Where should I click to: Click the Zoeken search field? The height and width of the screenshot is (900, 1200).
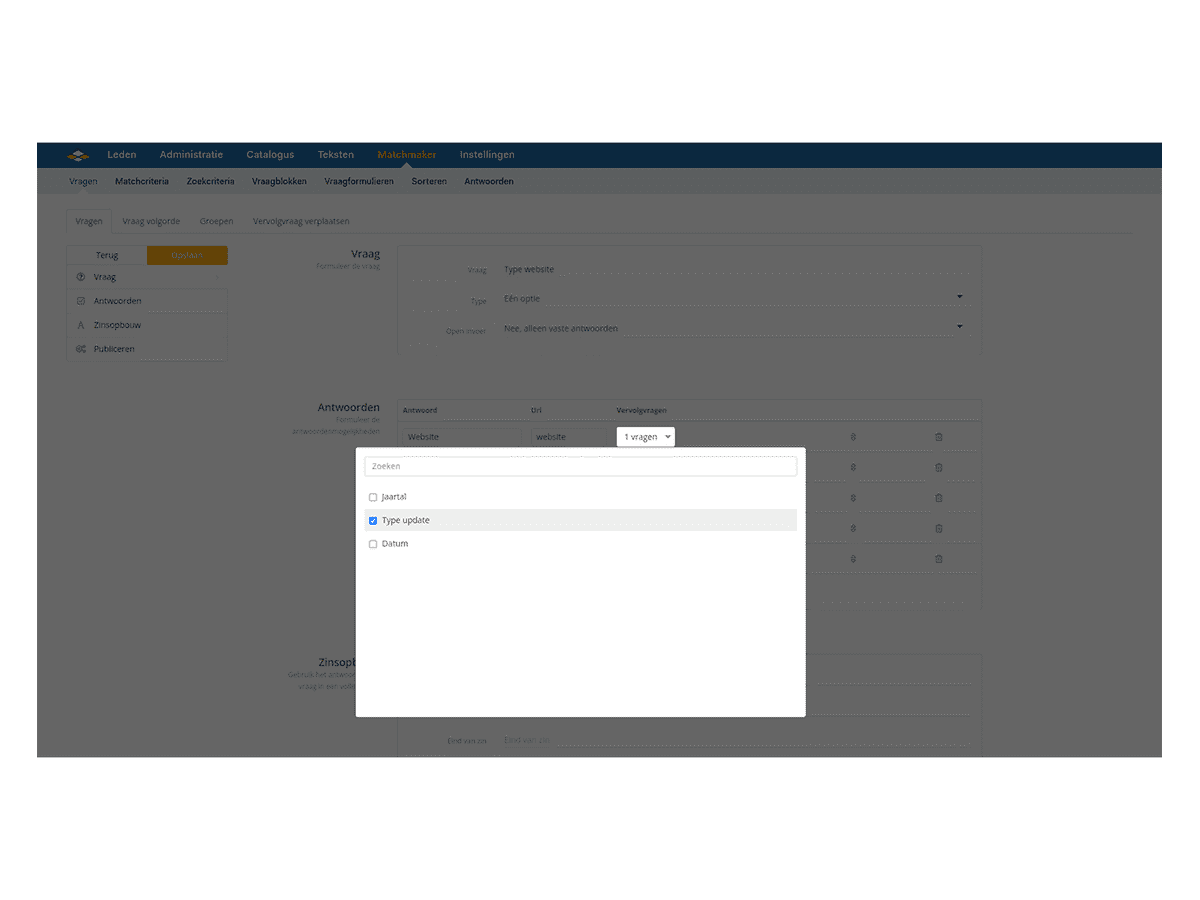click(580, 466)
